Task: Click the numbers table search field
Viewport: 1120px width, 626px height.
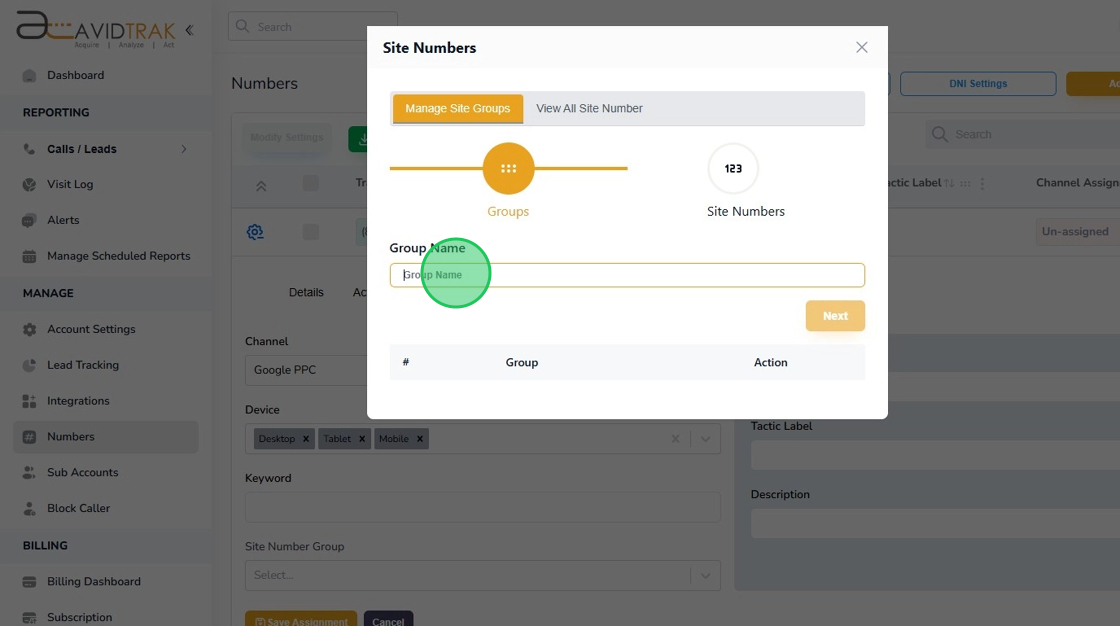Action: tap(1023, 134)
